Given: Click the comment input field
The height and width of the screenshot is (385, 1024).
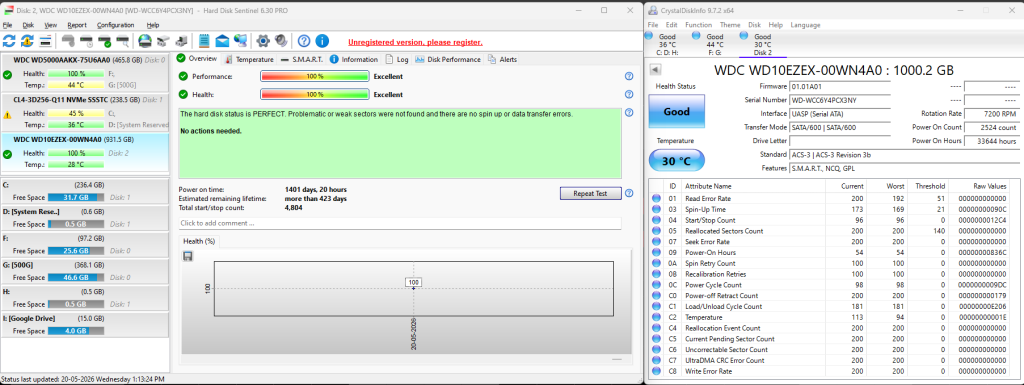Looking at the screenshot, I should click(x=400, y=223).
